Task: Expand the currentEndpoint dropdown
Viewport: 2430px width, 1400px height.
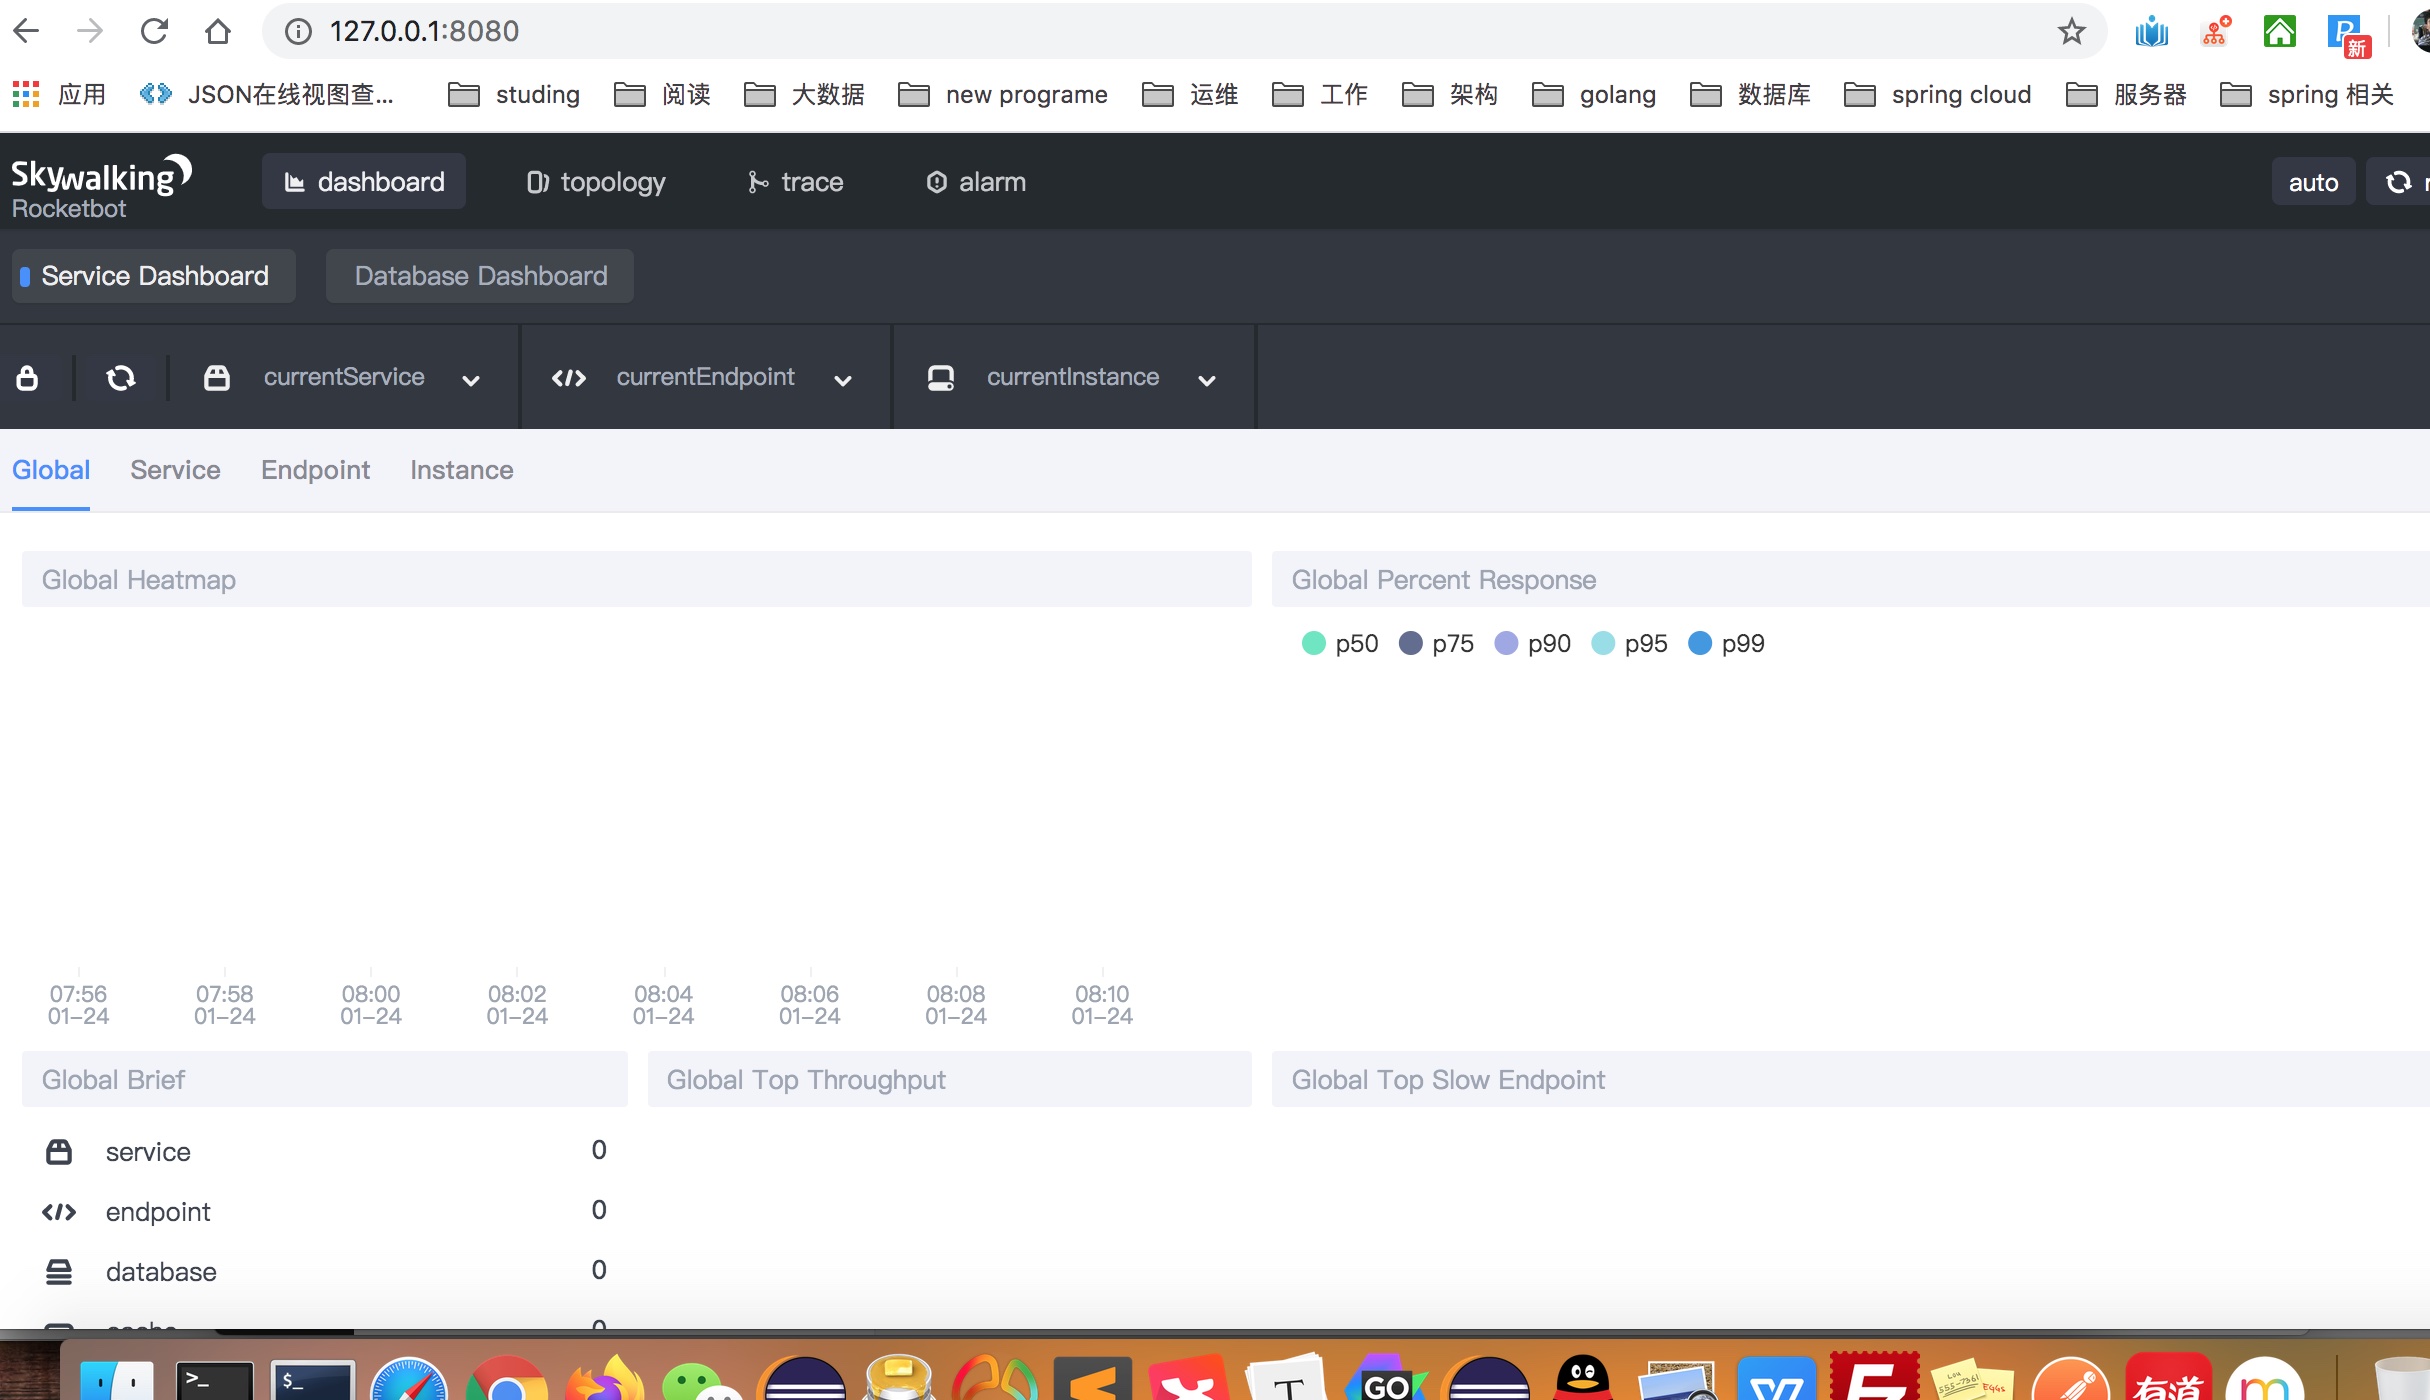Action: point(705,378)
